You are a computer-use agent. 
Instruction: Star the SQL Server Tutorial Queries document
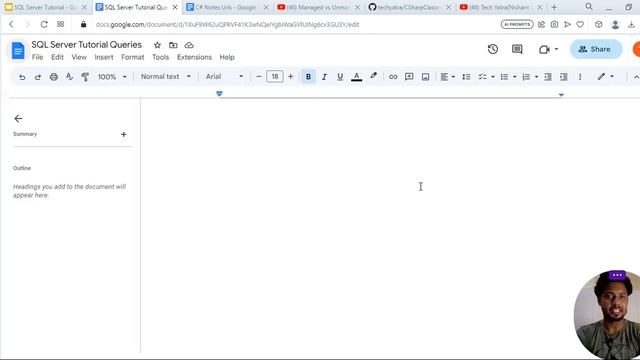tap(157, 45)
